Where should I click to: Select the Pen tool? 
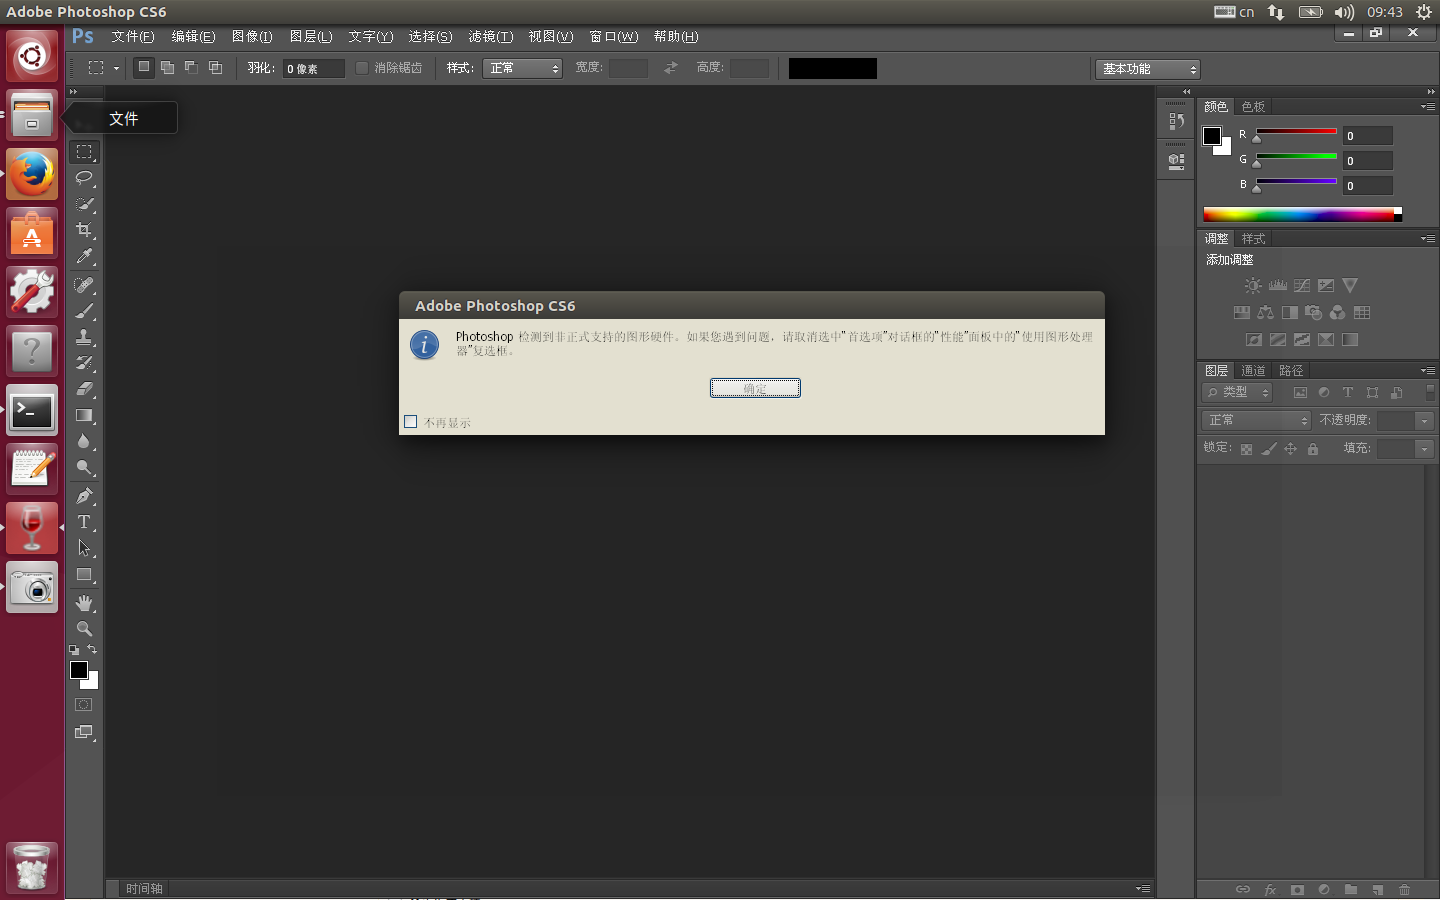click(x=84, y=496)
